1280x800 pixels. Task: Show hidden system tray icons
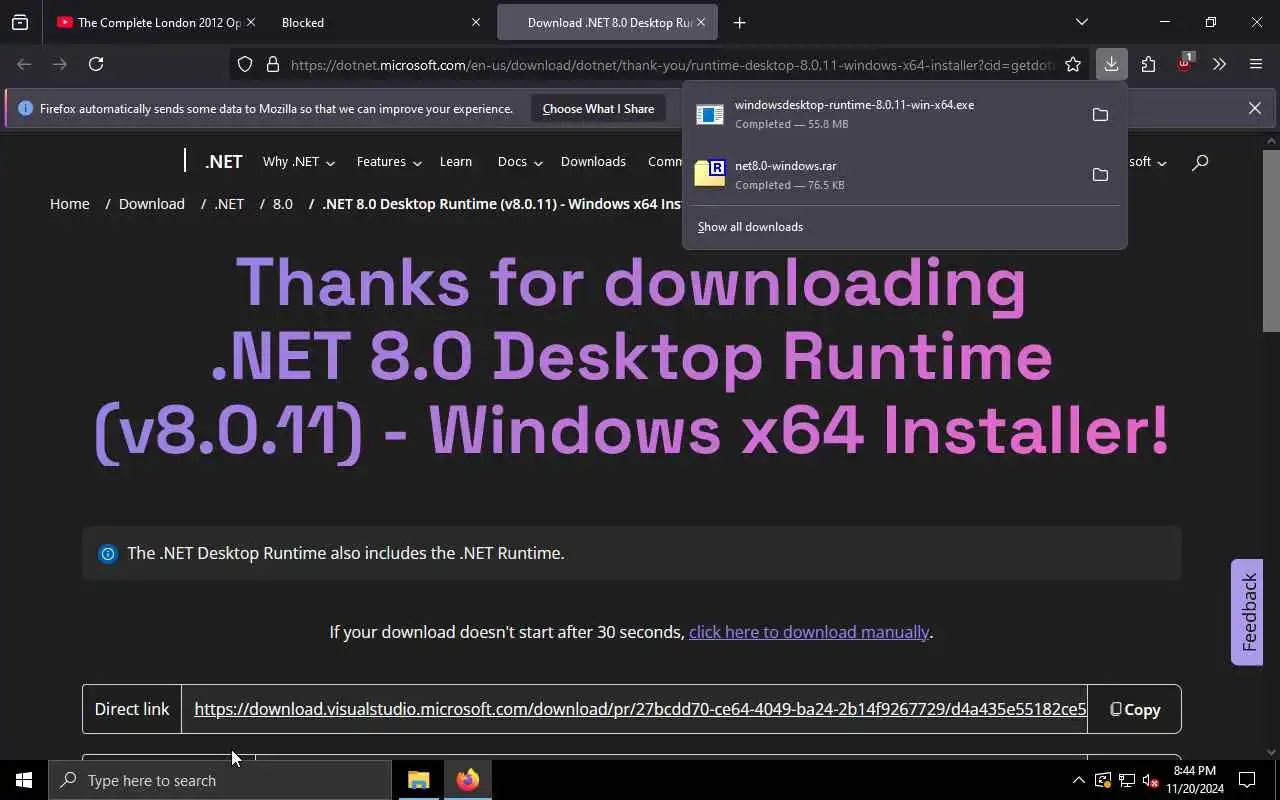1078,780
